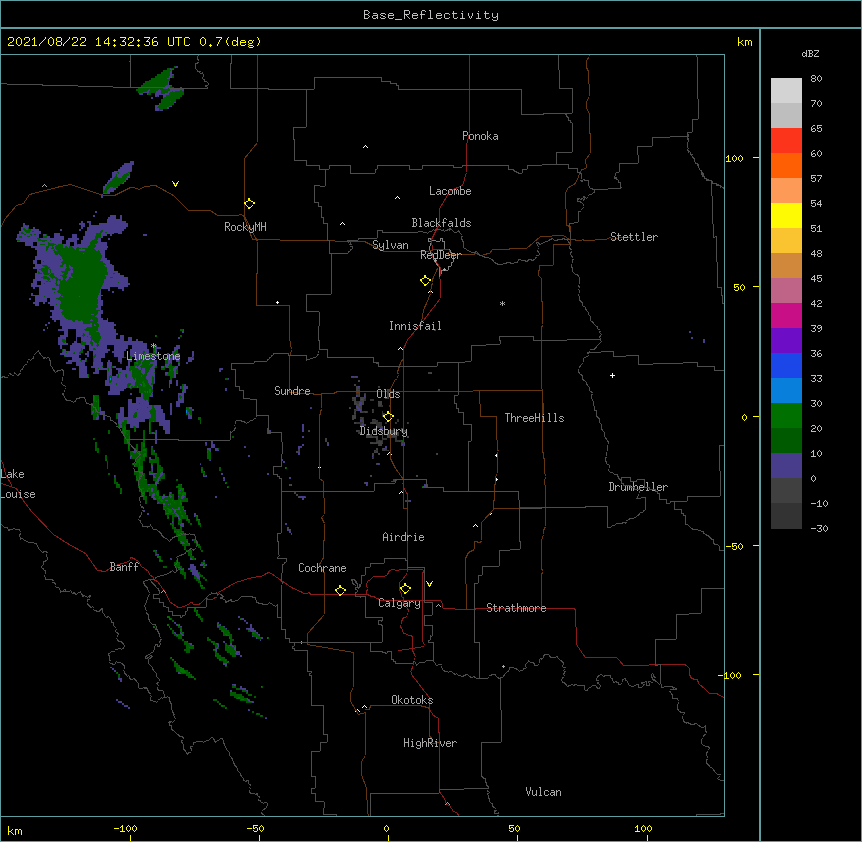The image size is (862, 842).
Task: Click the Drumheller label
Action: pyautogui.click(x=638, y=487)
